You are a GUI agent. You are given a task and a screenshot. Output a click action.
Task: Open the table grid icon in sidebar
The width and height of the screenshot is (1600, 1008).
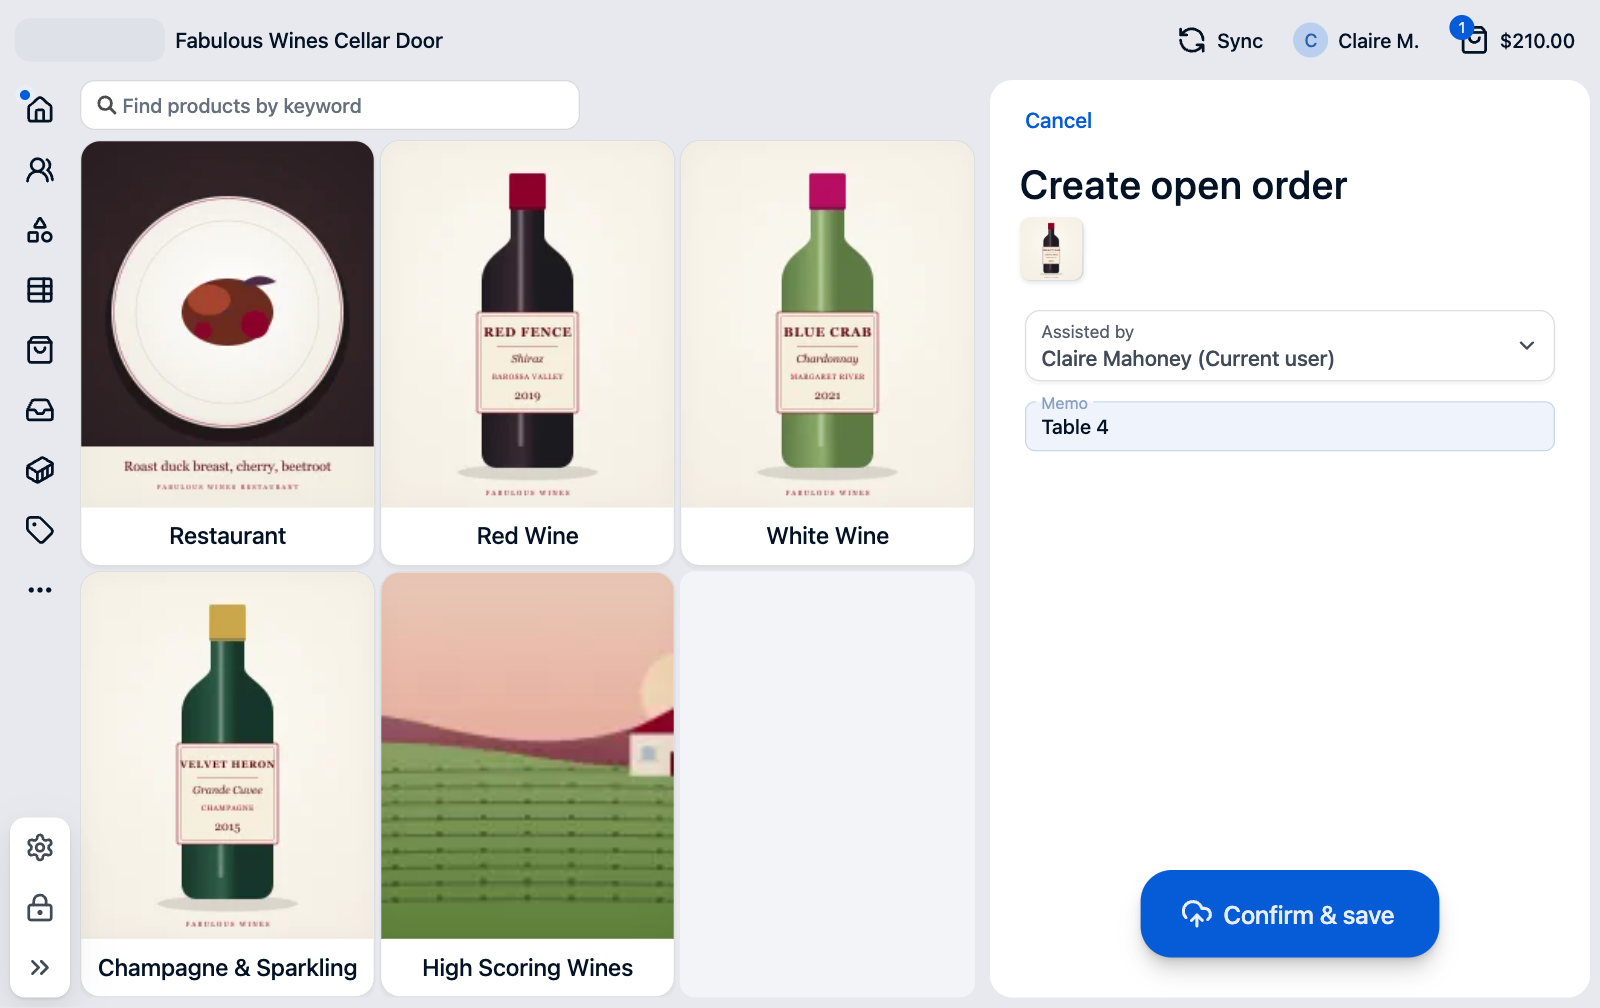pos(40,290)
